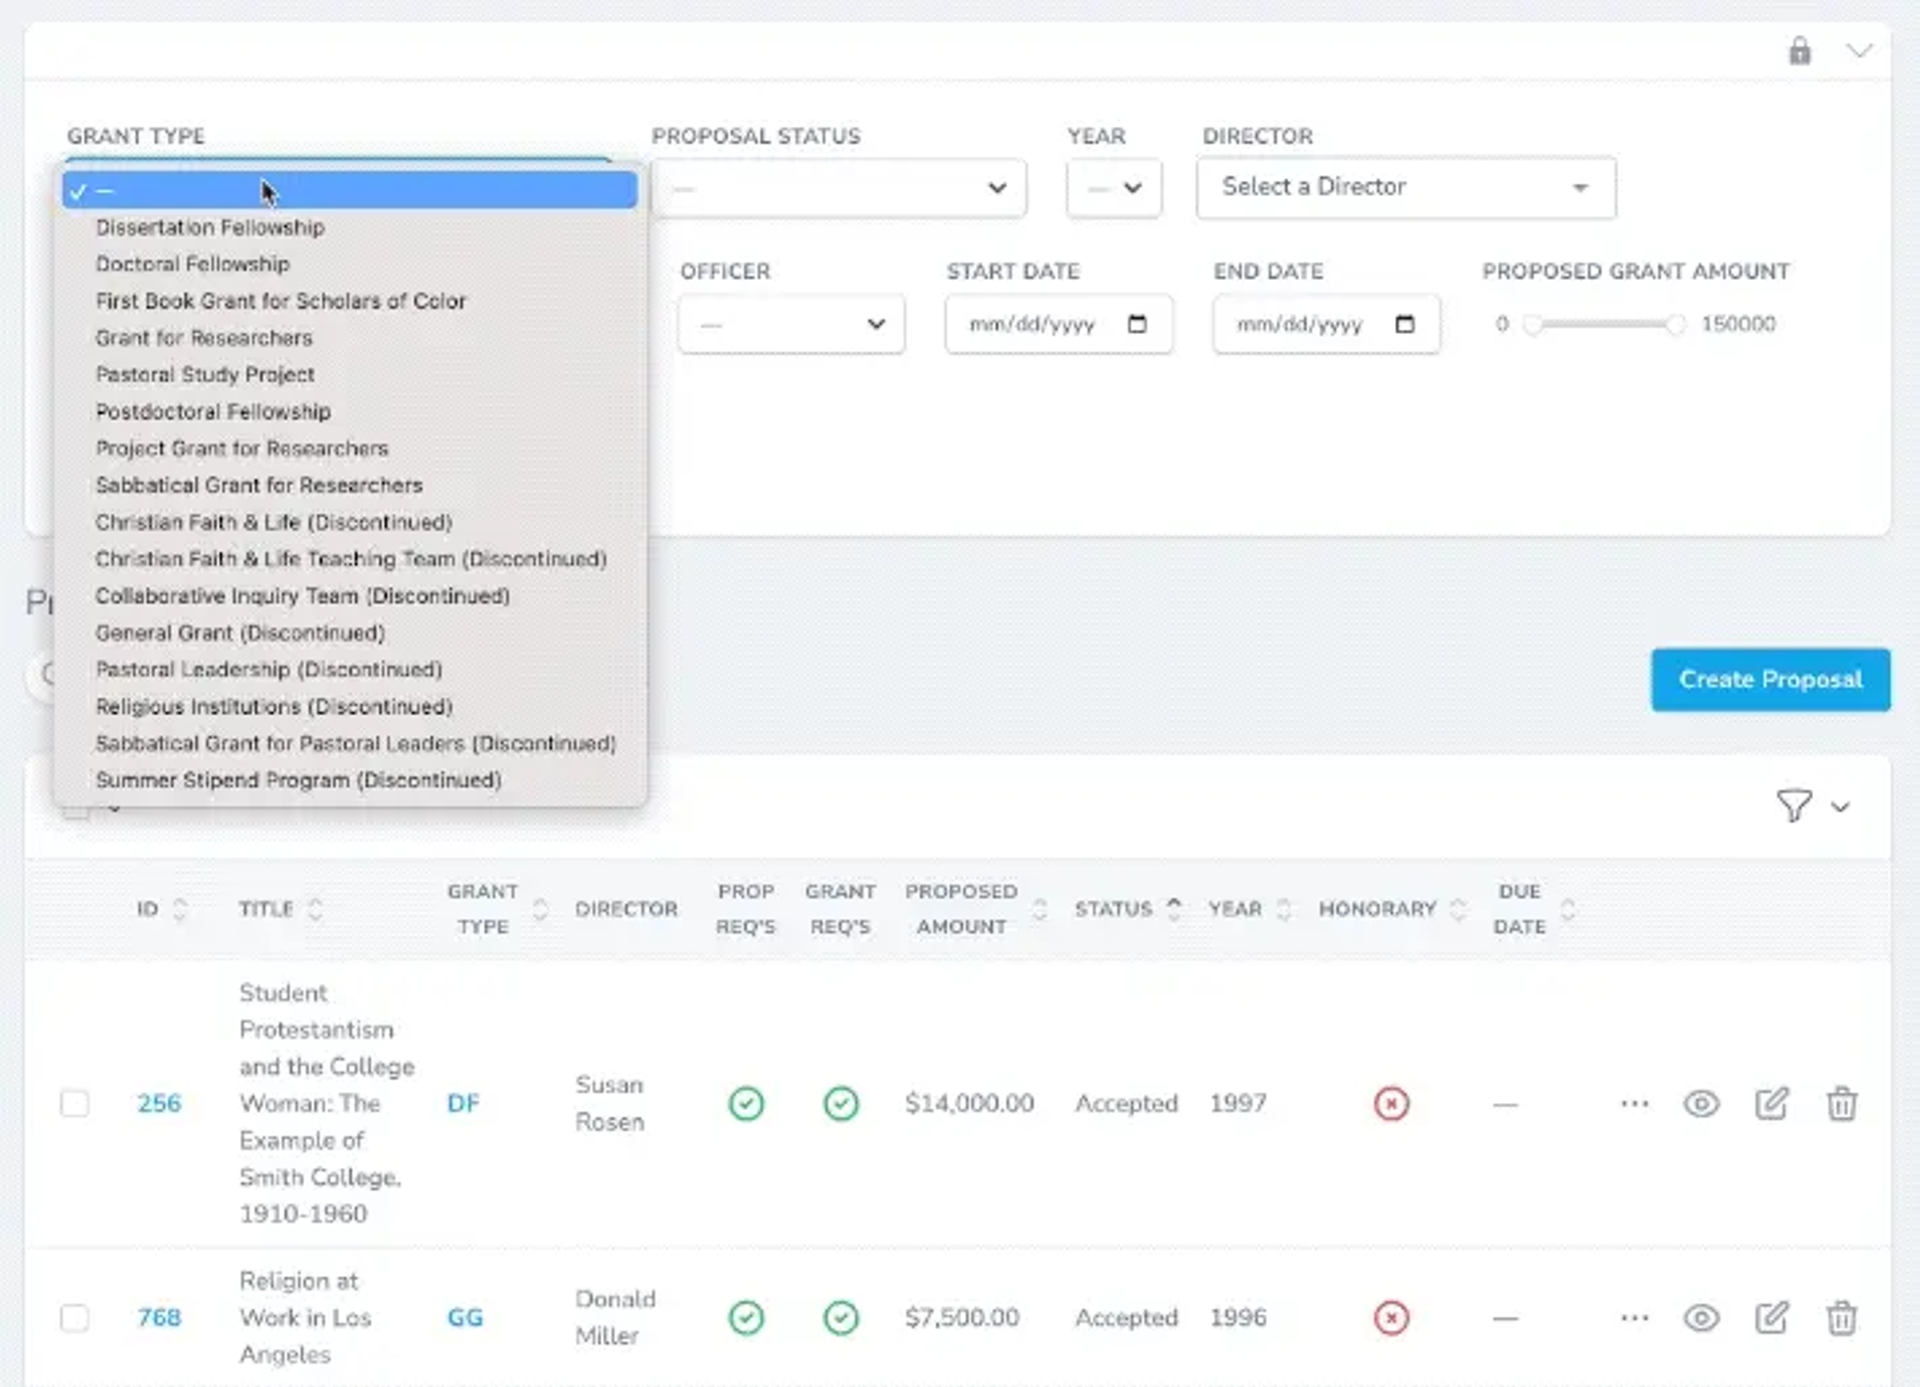Check the checkbox for proposal 768

click(x=75, y=1318)
